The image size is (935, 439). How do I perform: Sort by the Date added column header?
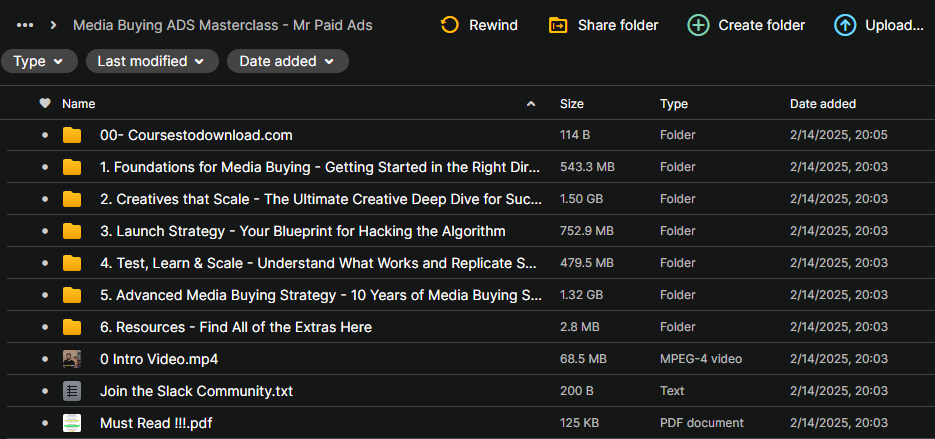click(x=823, y=104)
